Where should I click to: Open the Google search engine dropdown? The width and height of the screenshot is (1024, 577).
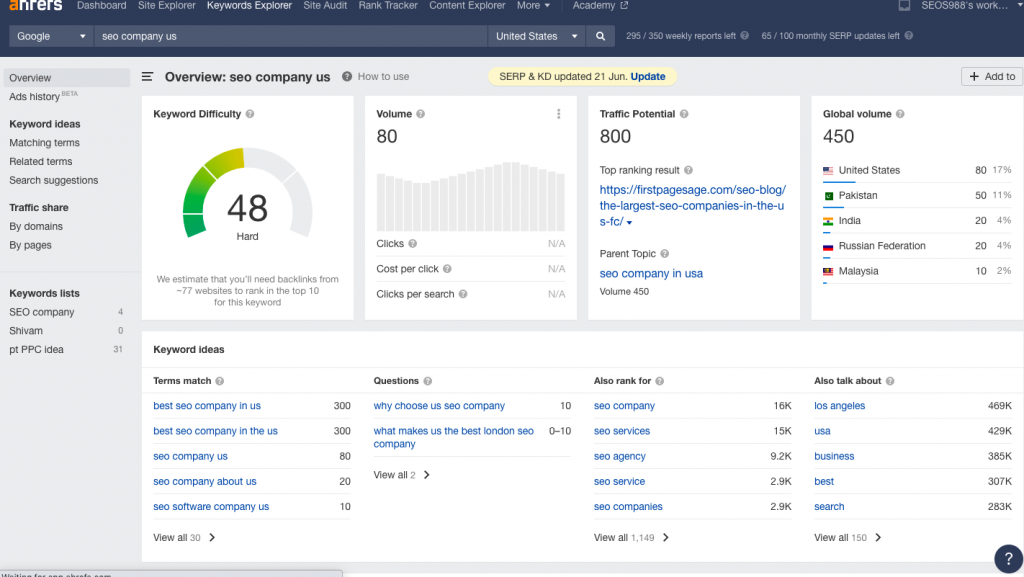point(49,34)
